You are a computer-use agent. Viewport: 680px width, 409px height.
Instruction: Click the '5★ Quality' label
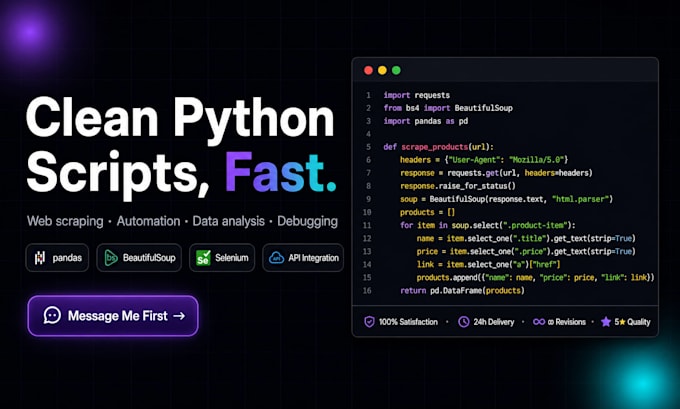(x=632, y=322)
